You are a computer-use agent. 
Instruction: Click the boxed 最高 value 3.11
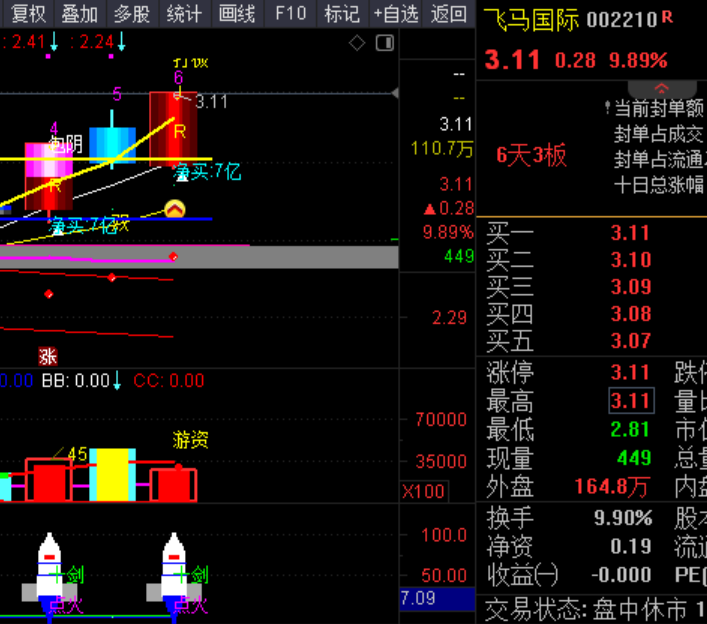point(631,400)
